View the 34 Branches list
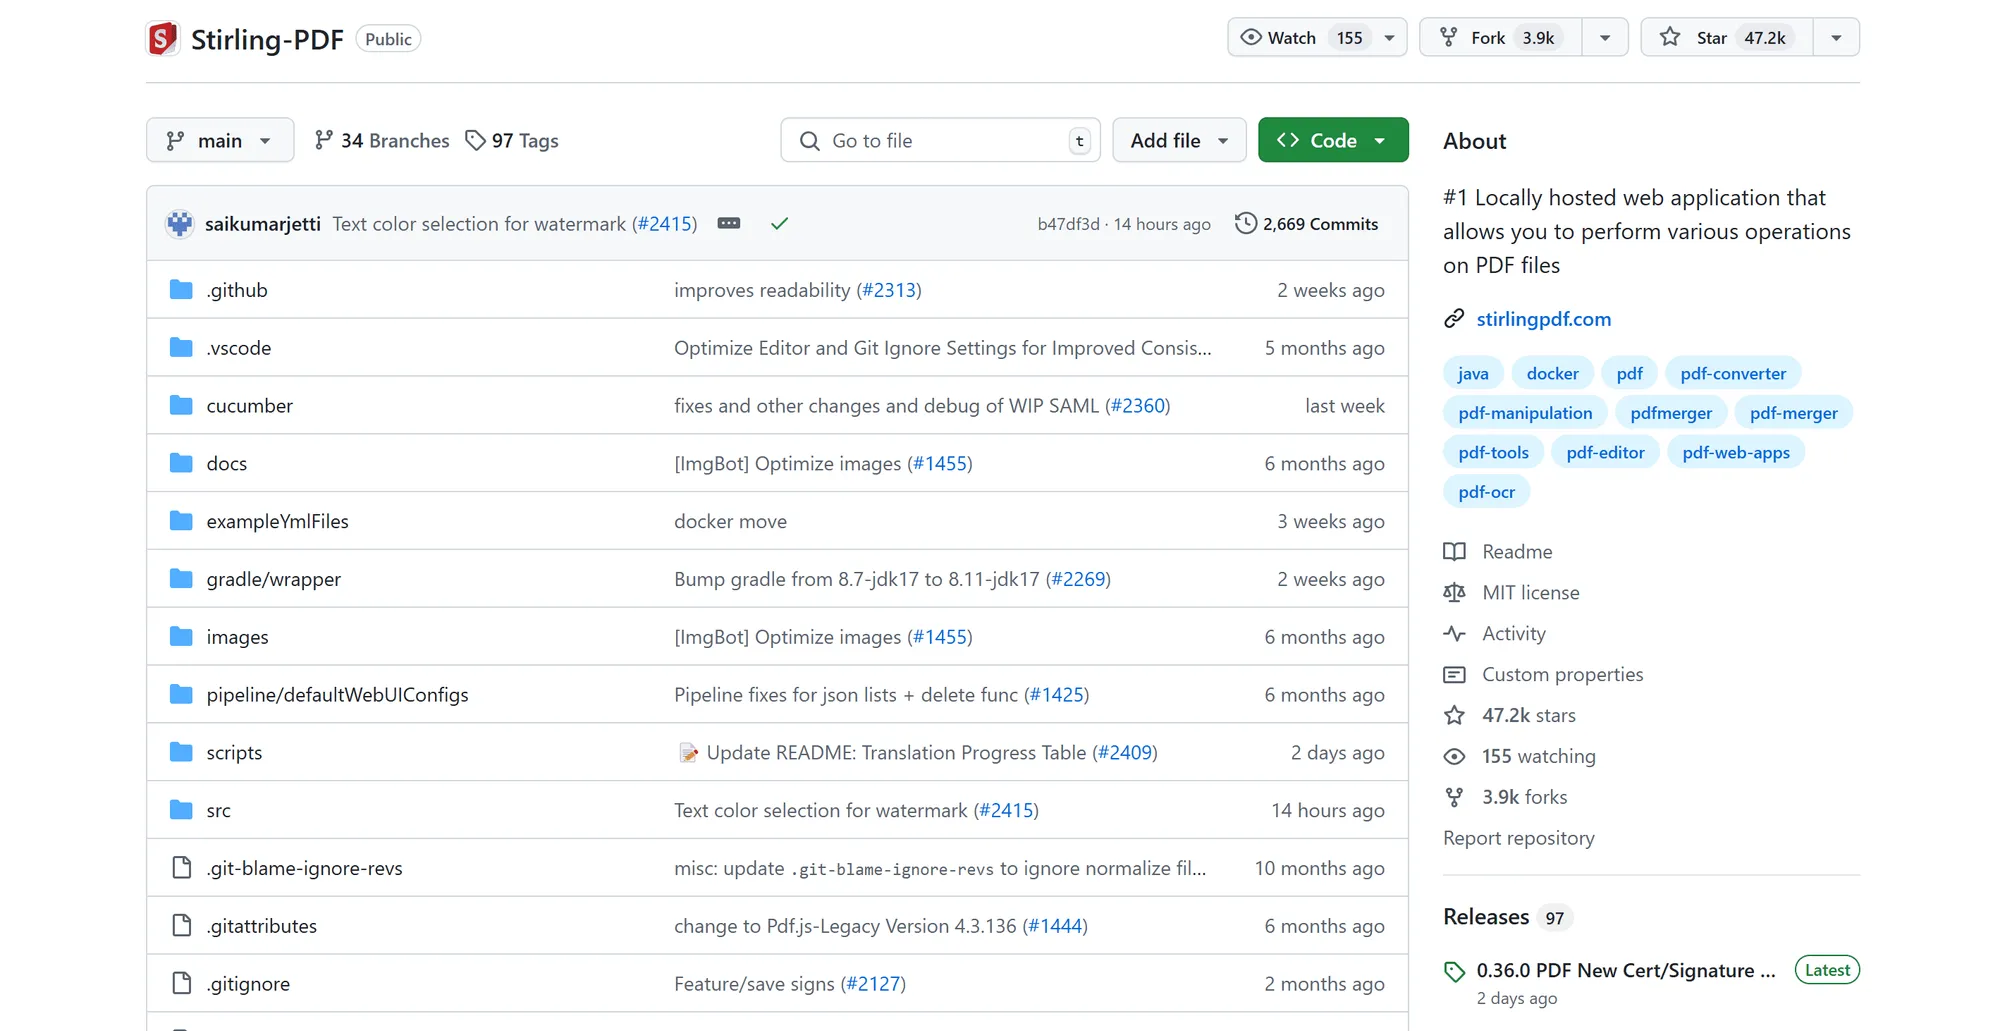The image size is (2000, 1031). click(382, 141)
